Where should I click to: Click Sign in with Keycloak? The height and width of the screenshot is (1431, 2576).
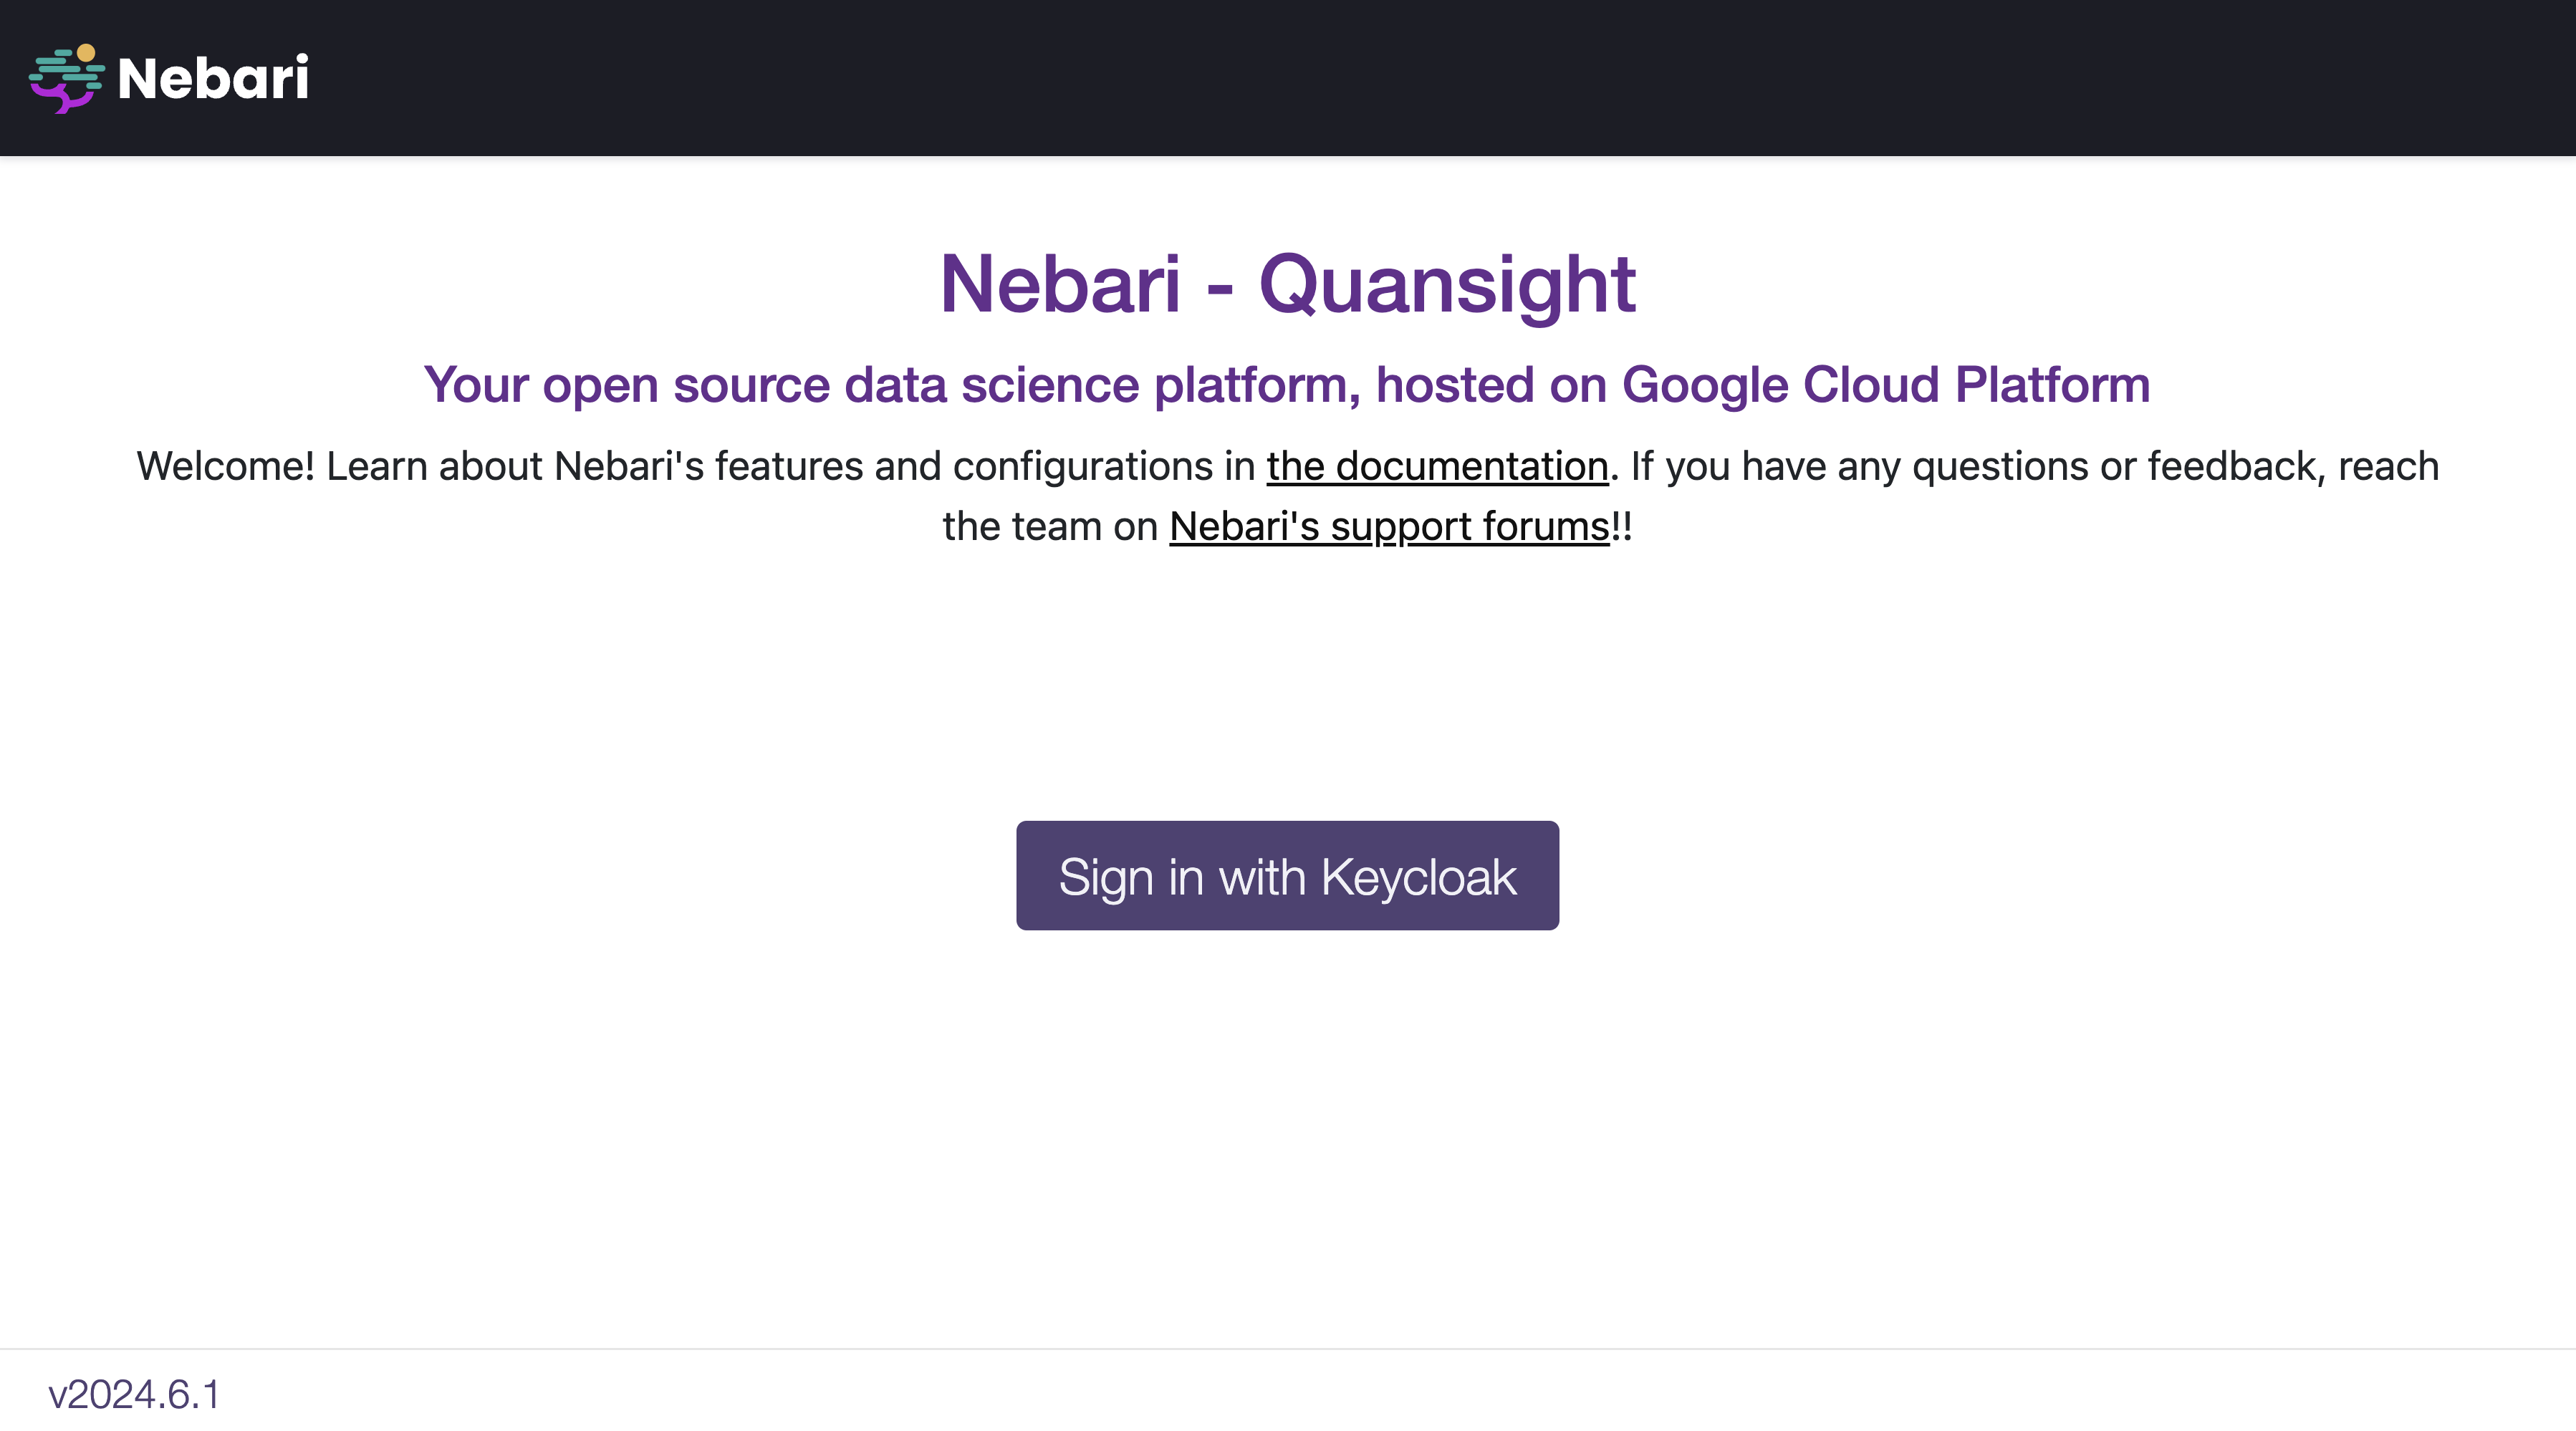pos(1288,875)
